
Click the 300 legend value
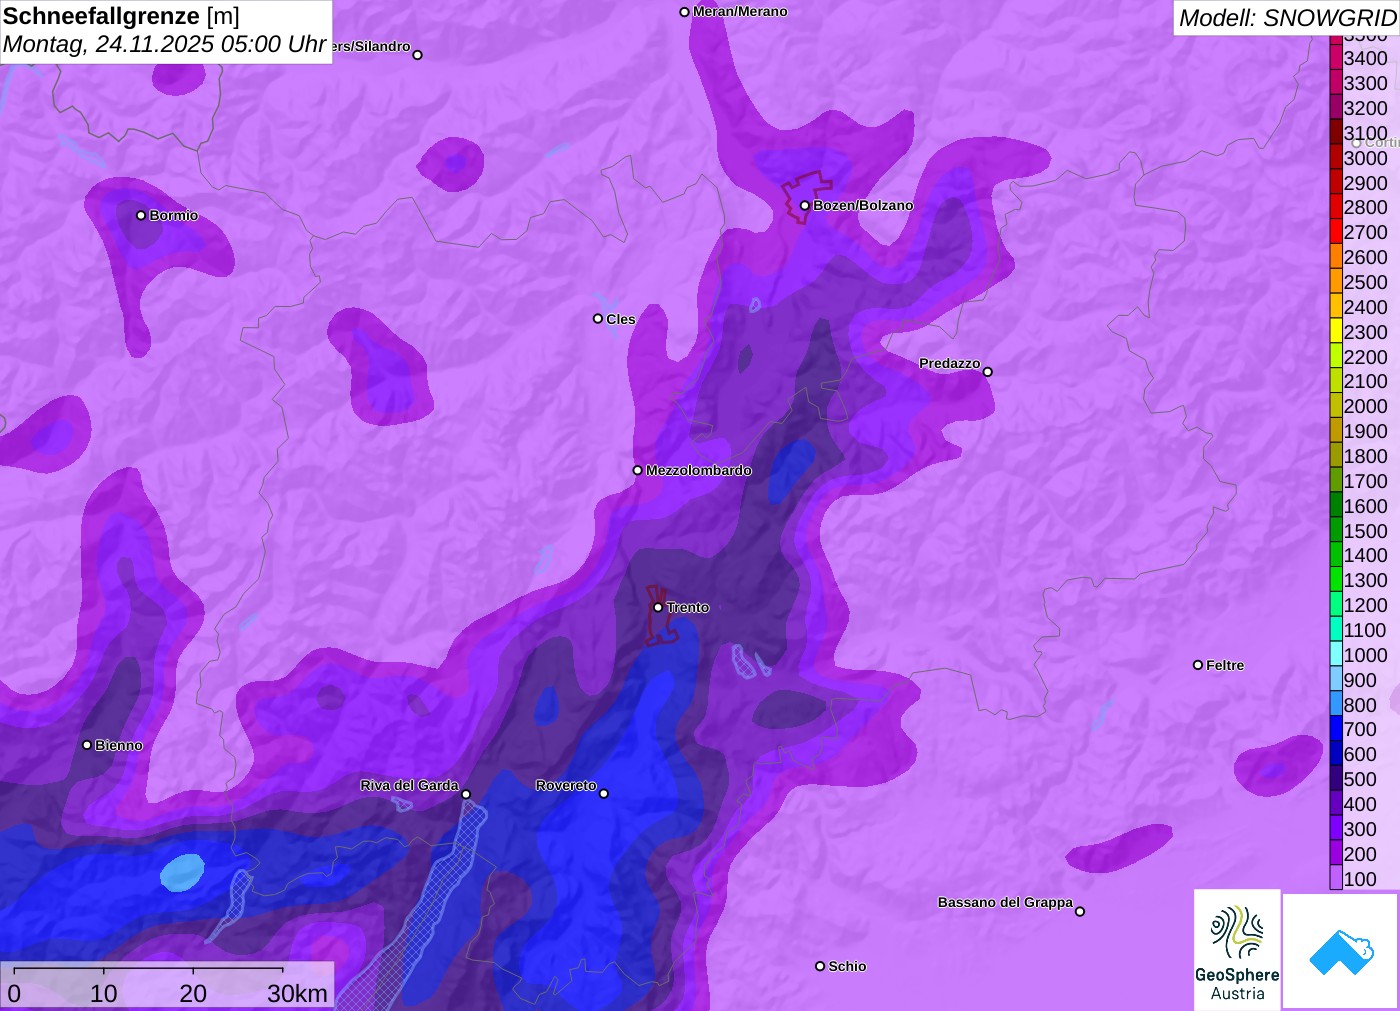point(1360,829)
